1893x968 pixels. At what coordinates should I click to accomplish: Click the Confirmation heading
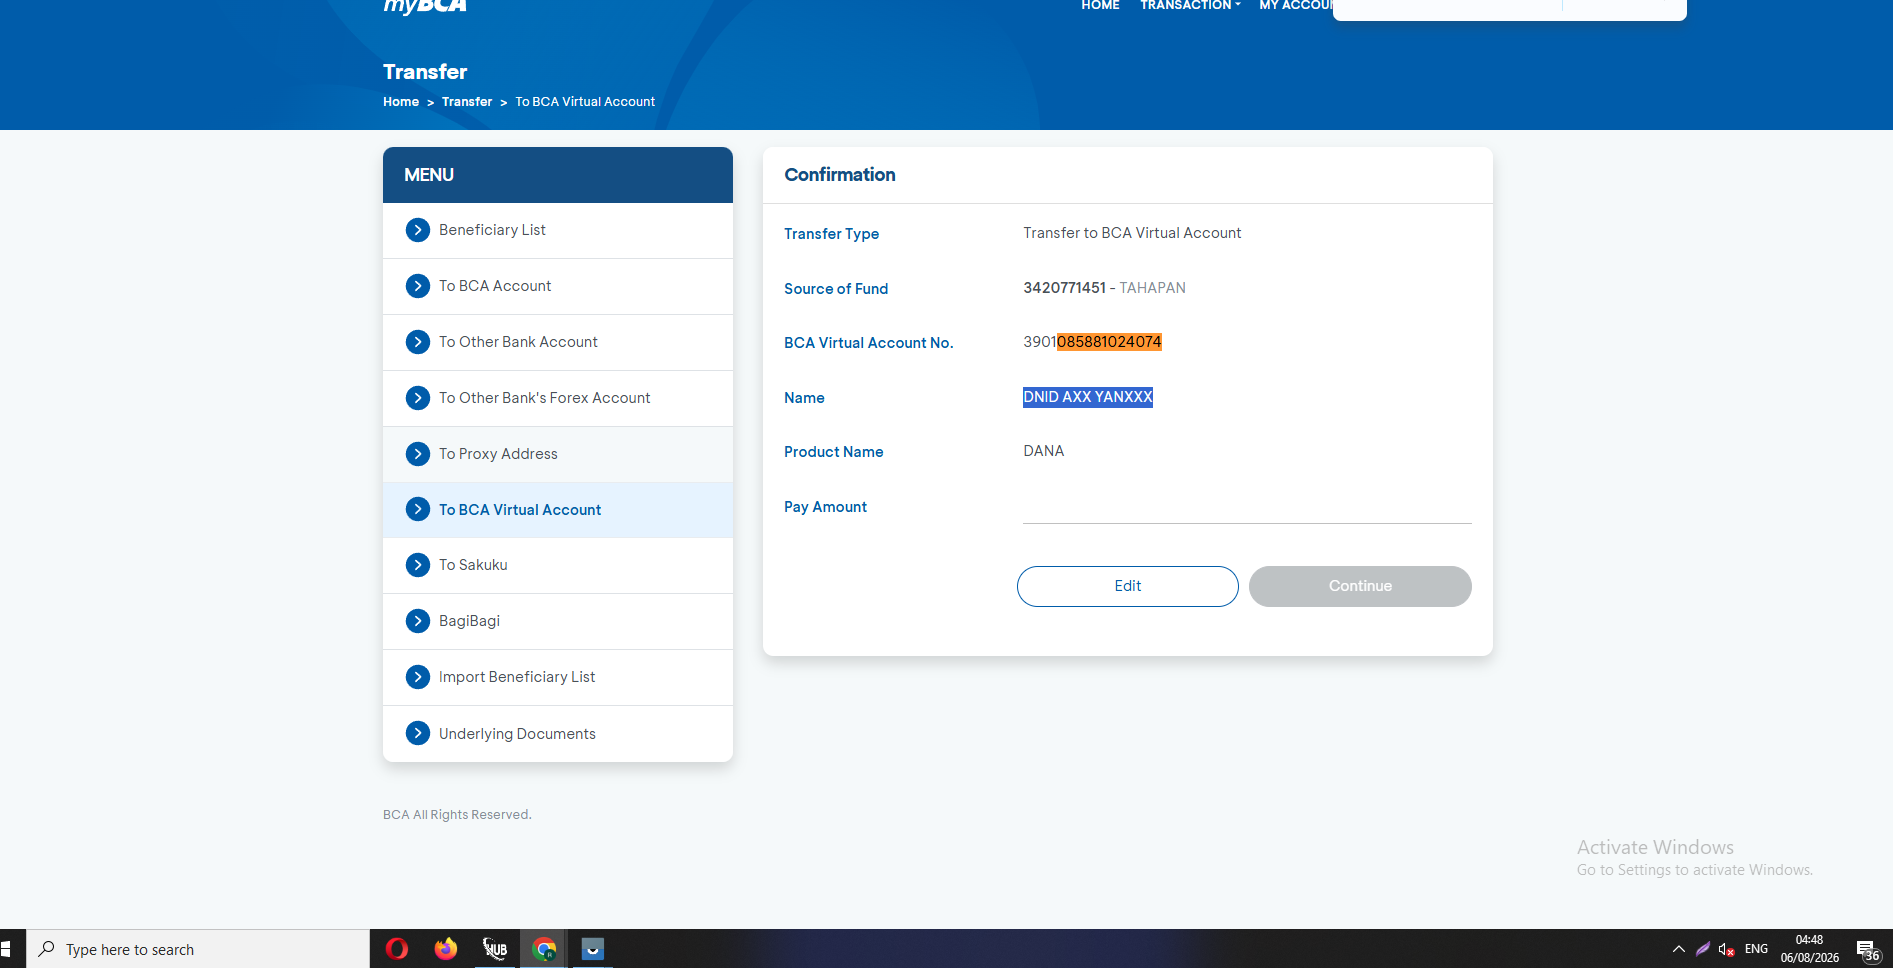click(840, 175)
